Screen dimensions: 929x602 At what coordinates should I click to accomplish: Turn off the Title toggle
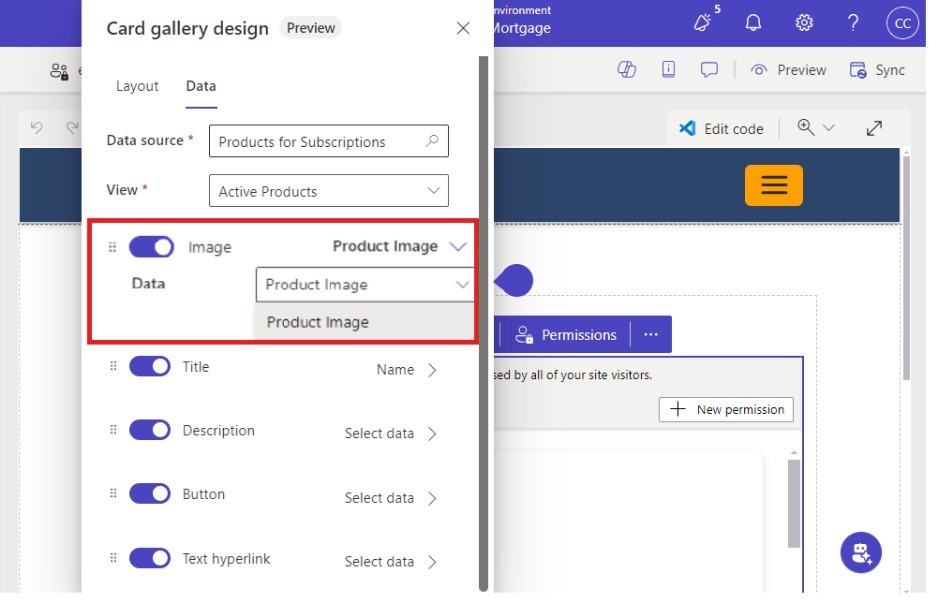point(150,367)
